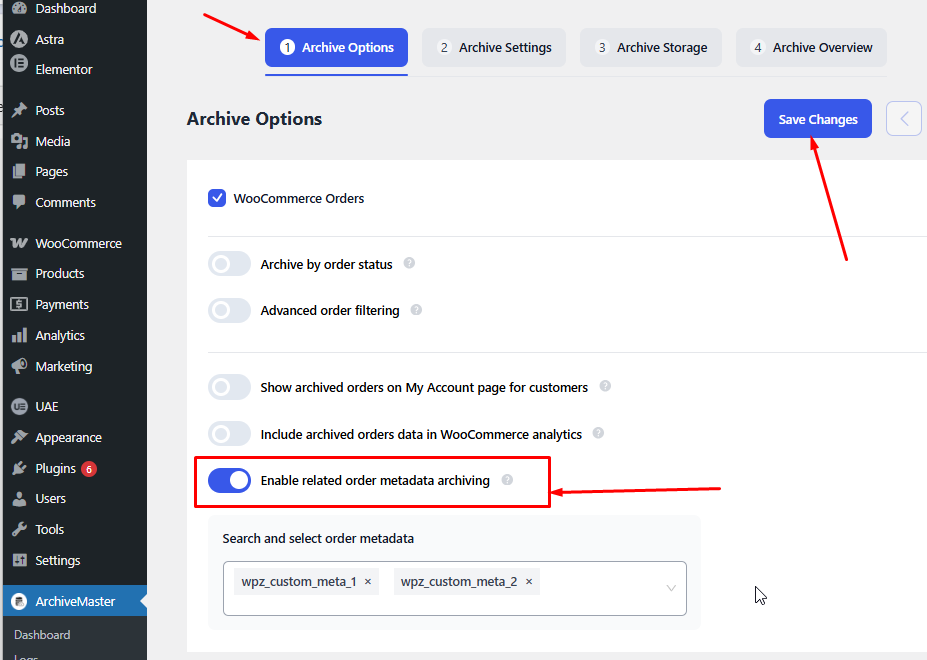Click help icon beside Show archived orders option
927x660 pixels.
click(x=605, y=386)
